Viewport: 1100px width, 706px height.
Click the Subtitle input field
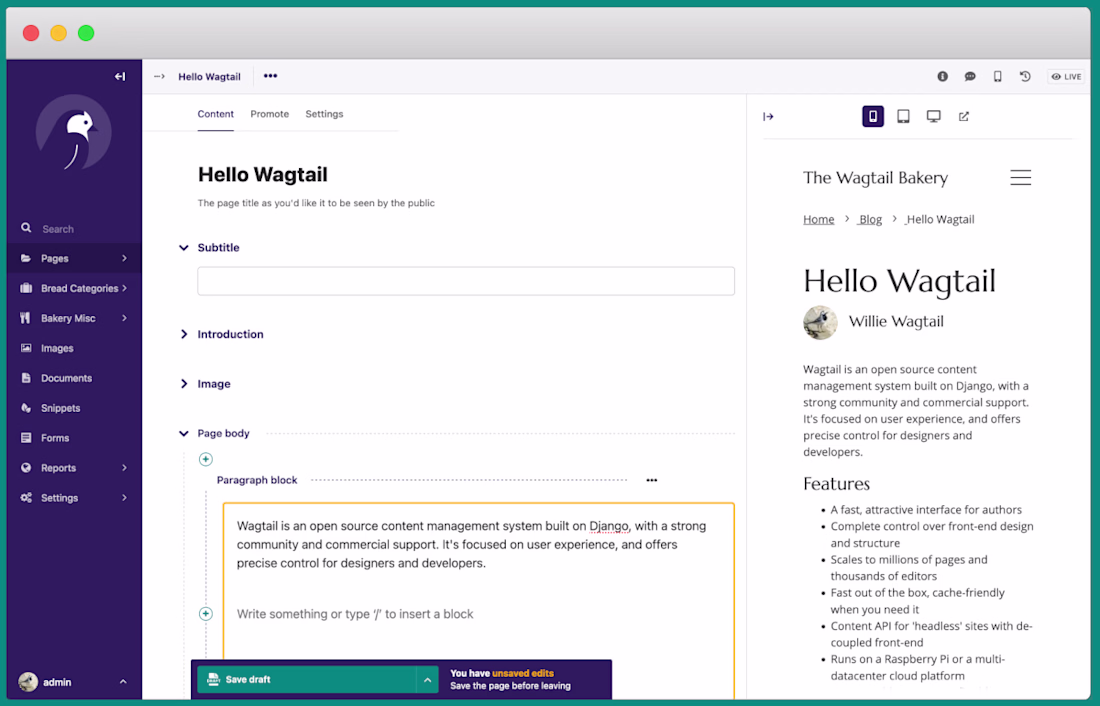pos(466,281)
